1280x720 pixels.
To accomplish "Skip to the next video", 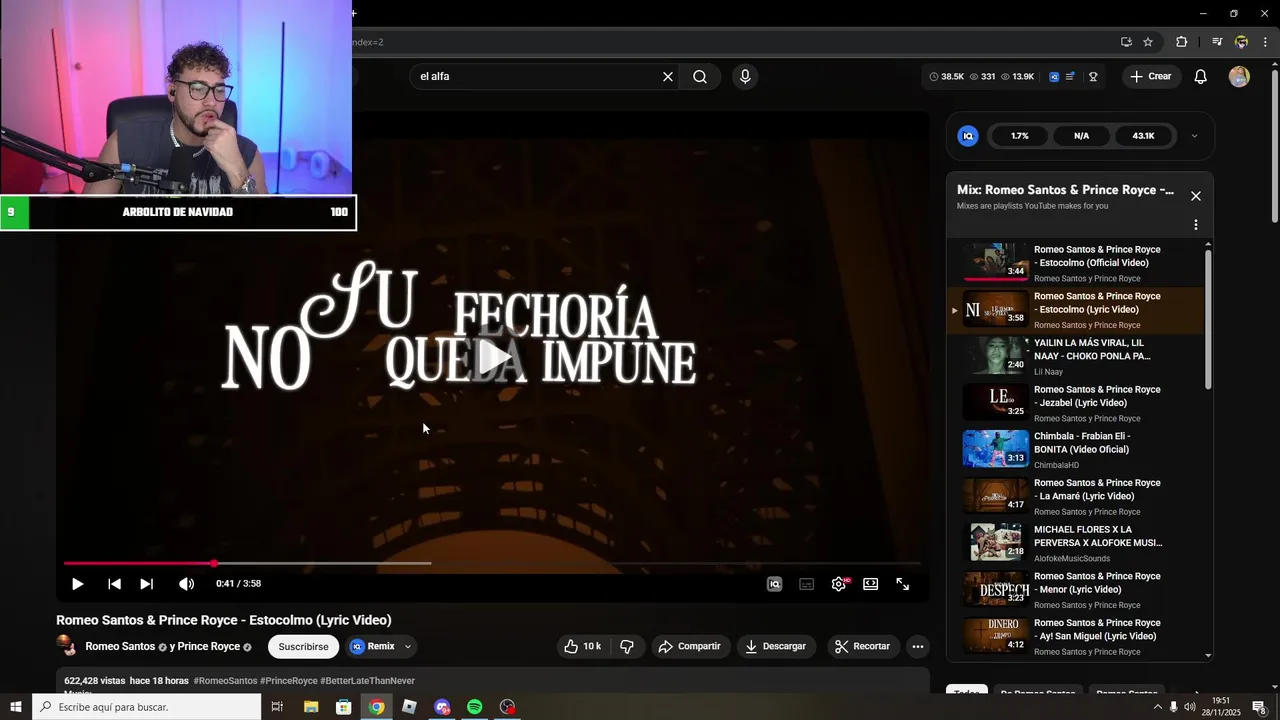I will point(146,584).
